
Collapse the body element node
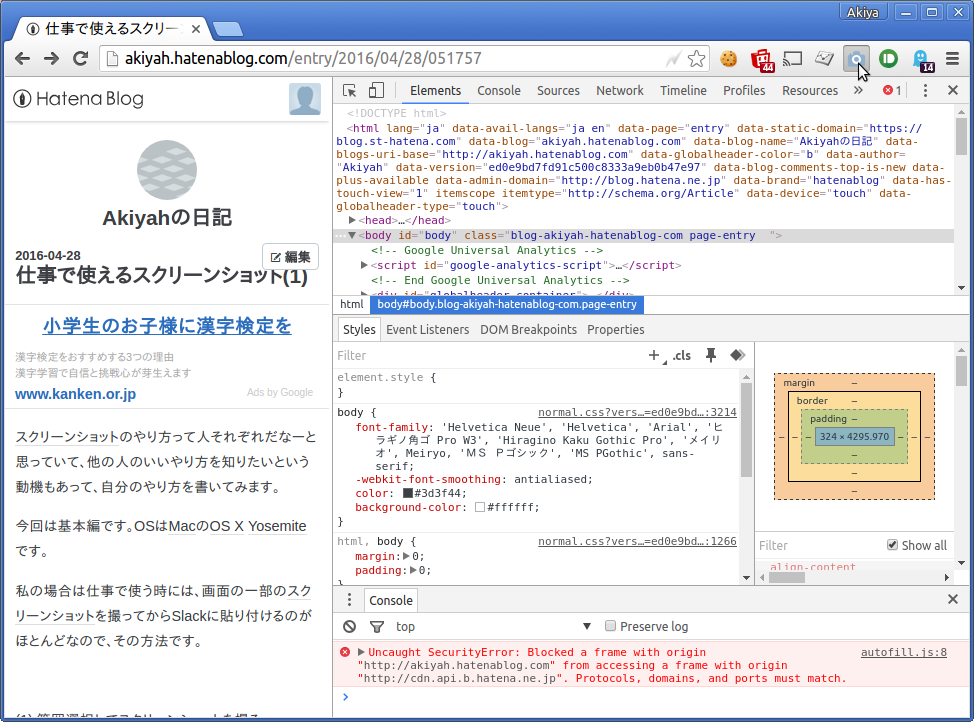tap(352, 235)
